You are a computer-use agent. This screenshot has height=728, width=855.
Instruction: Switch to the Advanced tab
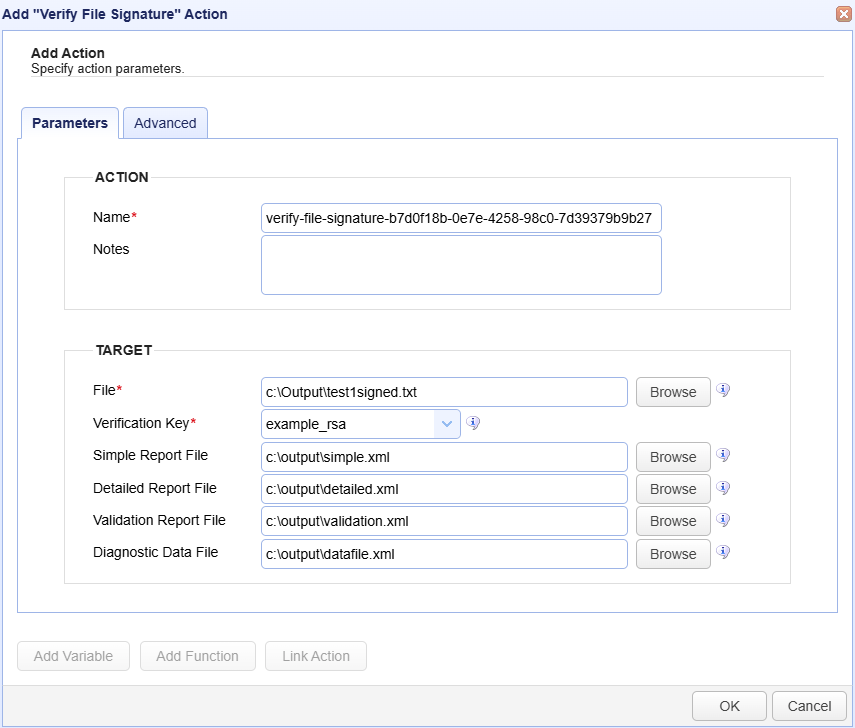tap(165, 123)
